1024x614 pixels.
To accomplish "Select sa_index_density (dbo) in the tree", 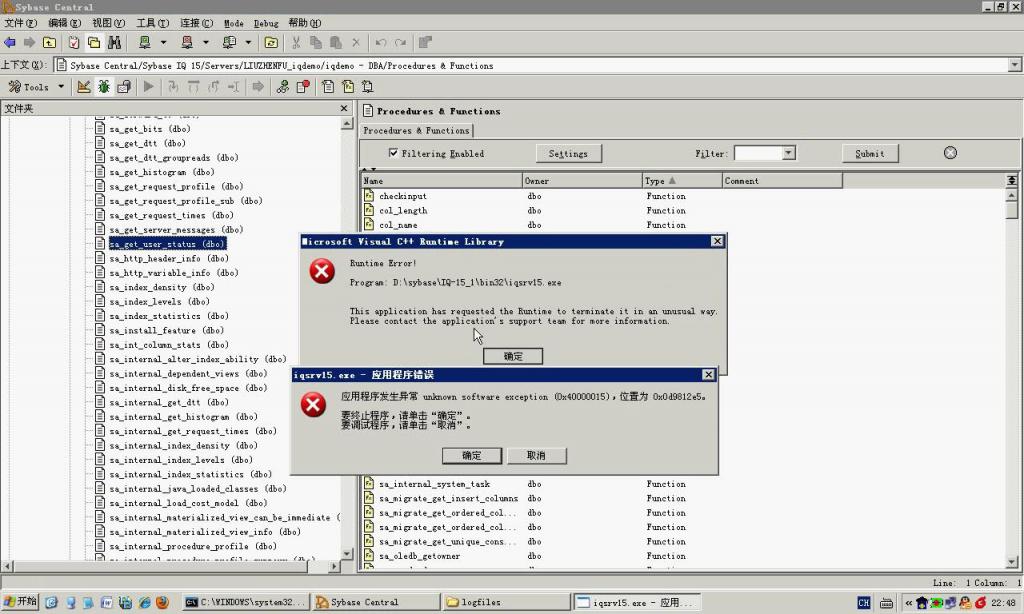I will [162, 287].
